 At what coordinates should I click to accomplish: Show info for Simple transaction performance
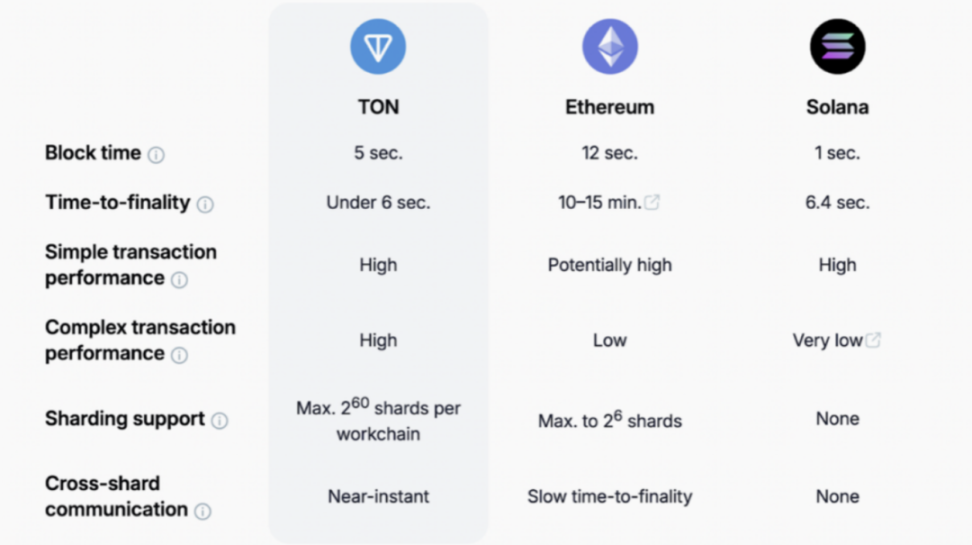coord(179,280)
